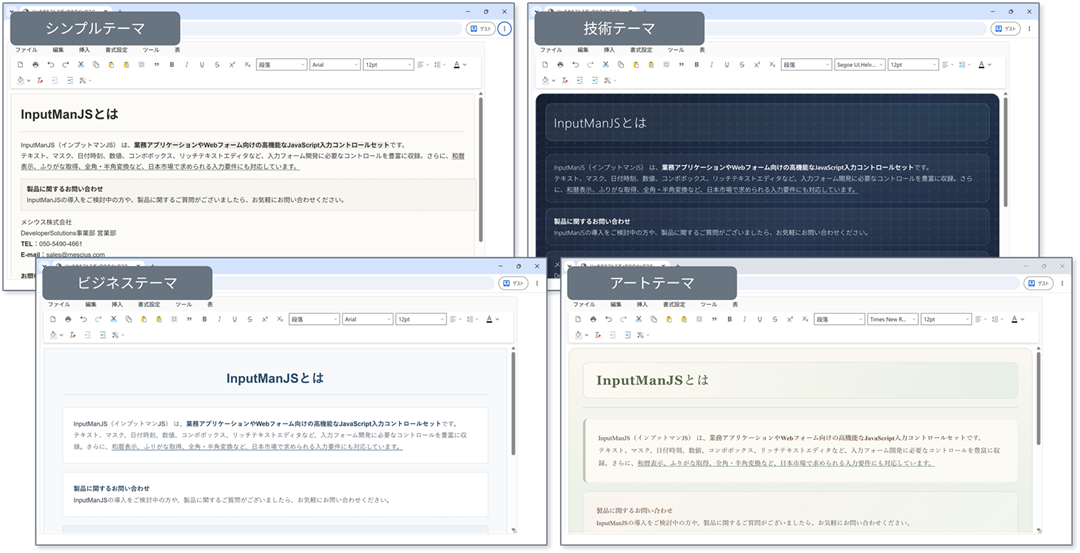Open 表 menu in art theme window
Screen dimensions: 1080x553
pos(735,304)
